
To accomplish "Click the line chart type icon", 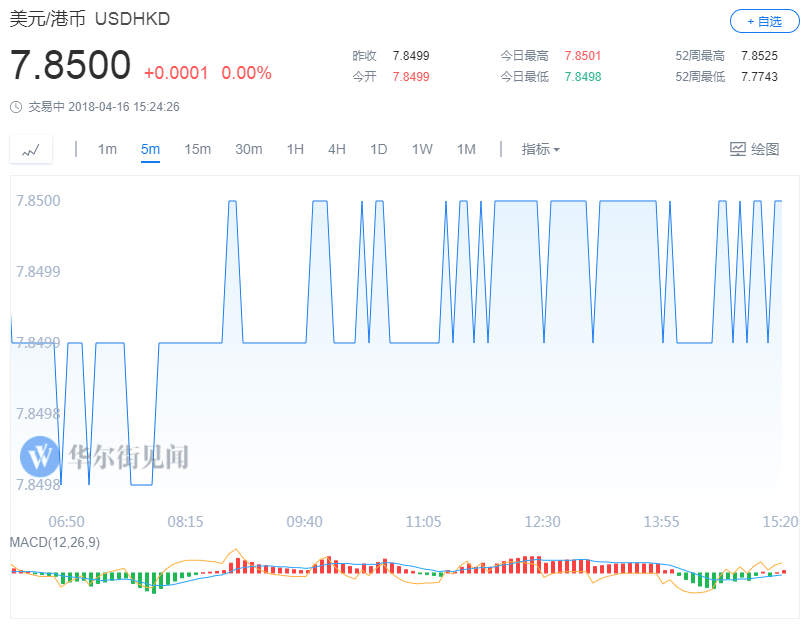I will pos(31,149).
